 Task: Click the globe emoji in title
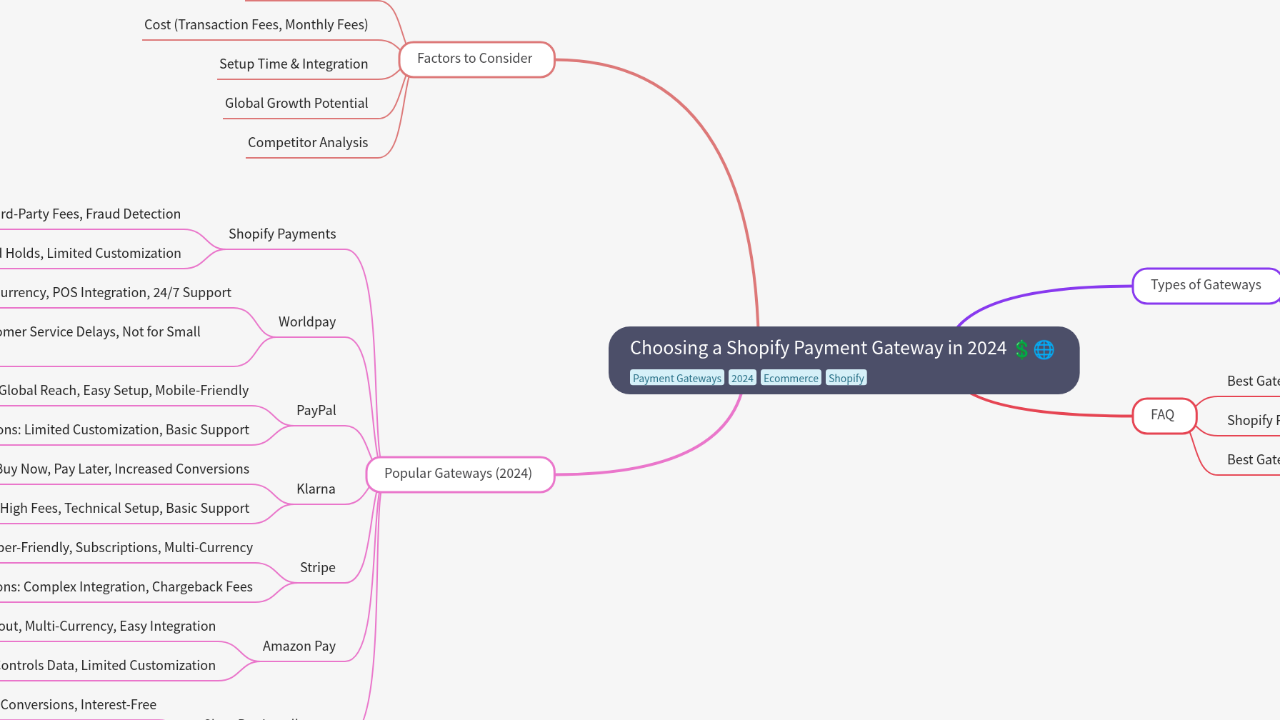tap(1044, 349)
